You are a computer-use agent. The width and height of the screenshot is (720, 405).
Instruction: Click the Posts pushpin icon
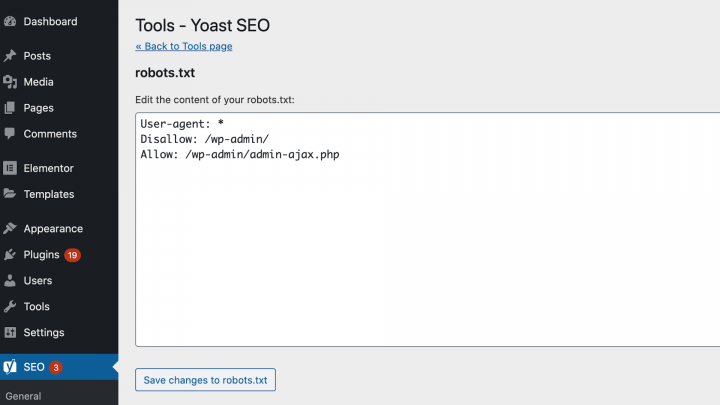10,56
